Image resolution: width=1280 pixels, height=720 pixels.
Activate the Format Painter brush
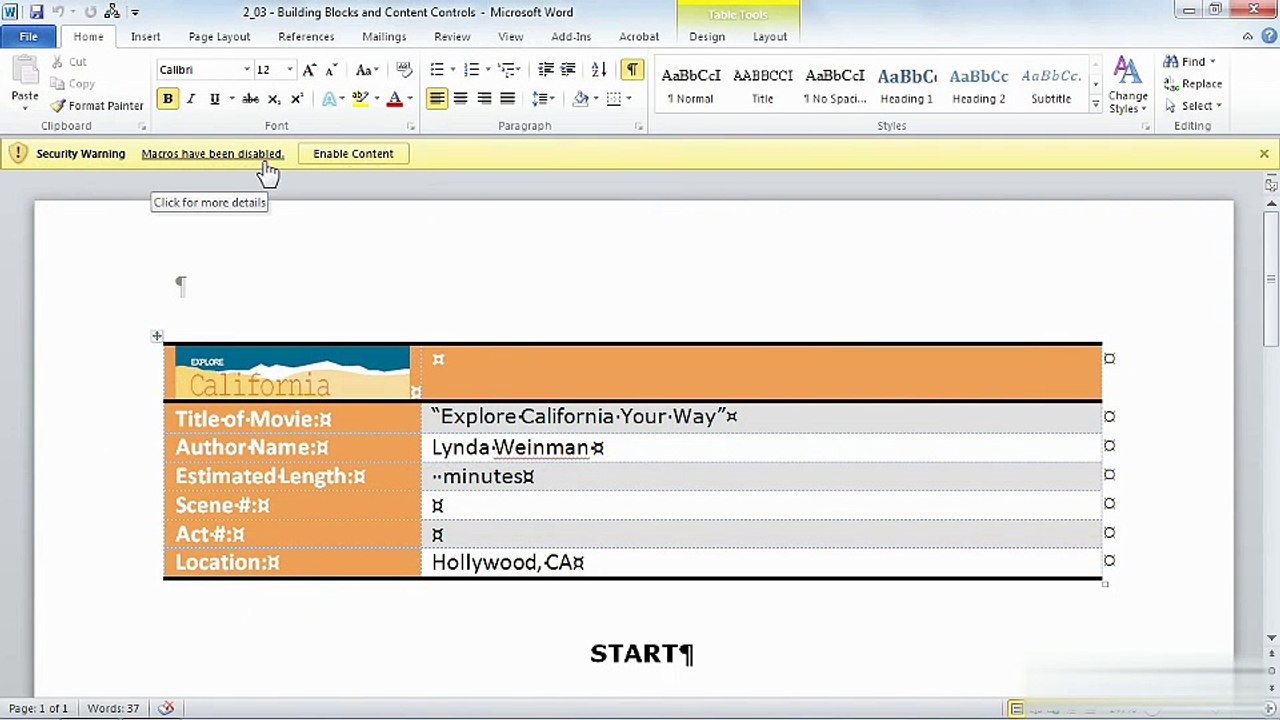(97, 106)
